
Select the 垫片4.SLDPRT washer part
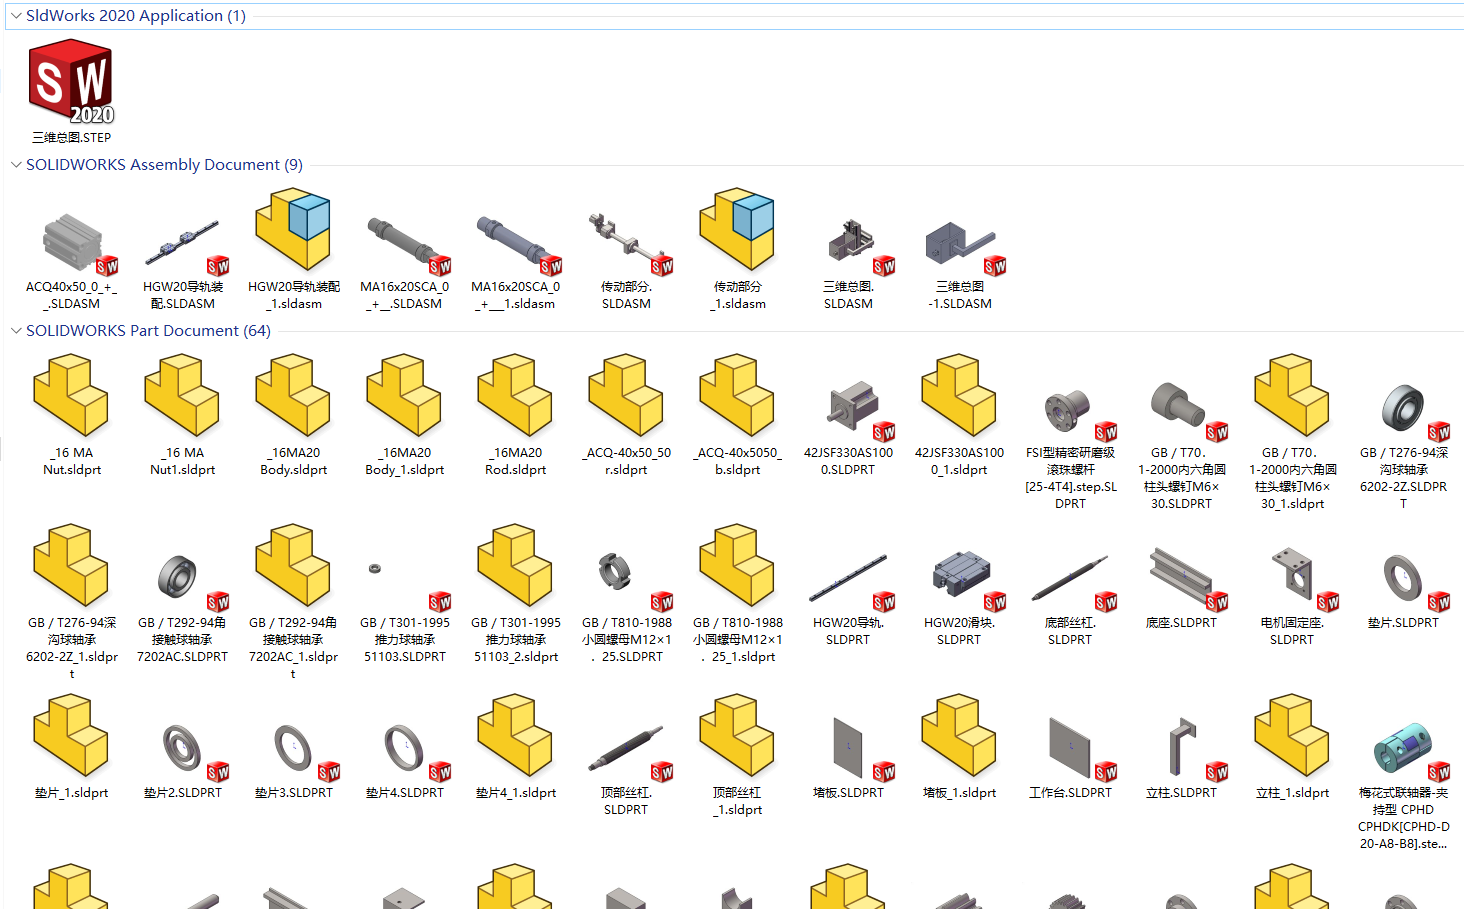pyautogui.click(x=404, y=760)
